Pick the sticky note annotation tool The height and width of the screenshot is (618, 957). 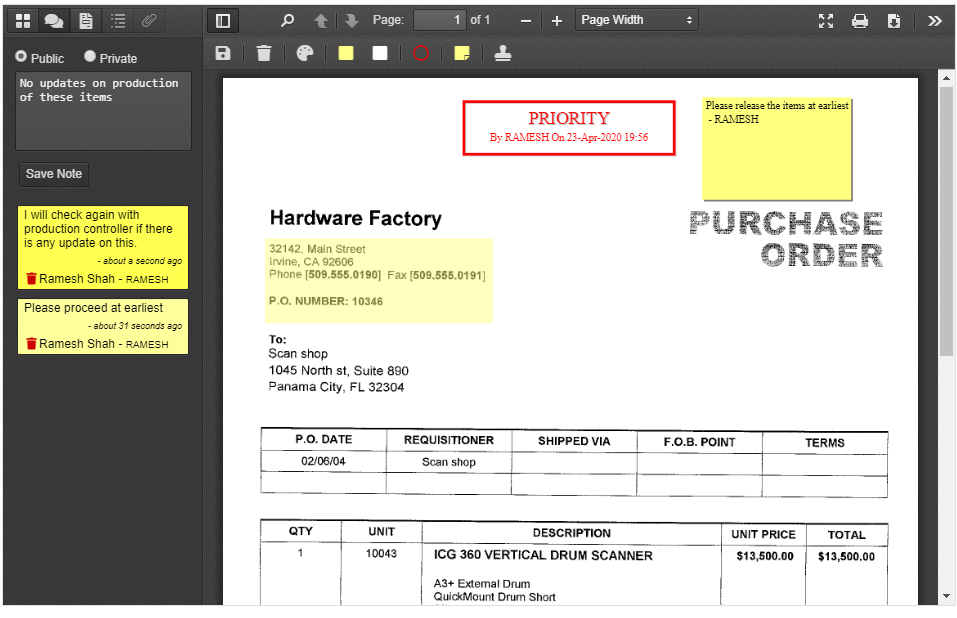(461, 53)
